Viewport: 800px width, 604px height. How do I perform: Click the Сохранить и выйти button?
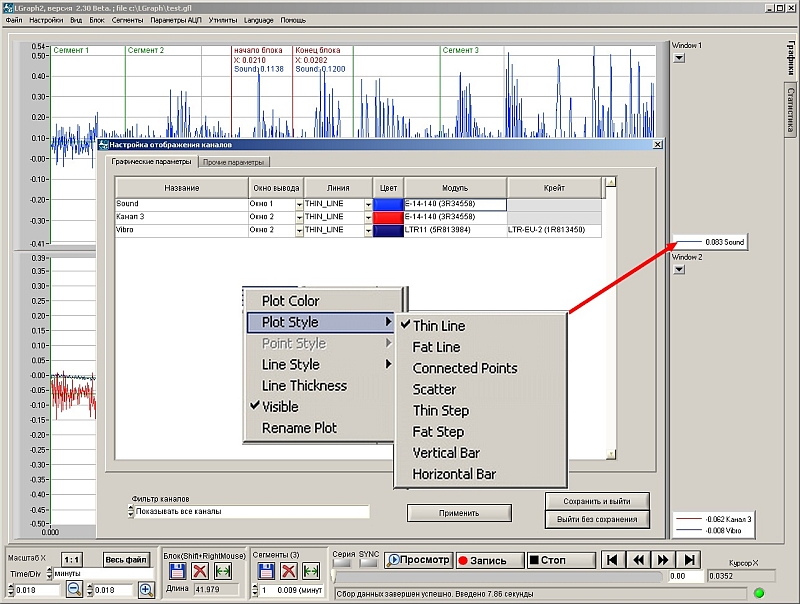click(x=598, y=500)
